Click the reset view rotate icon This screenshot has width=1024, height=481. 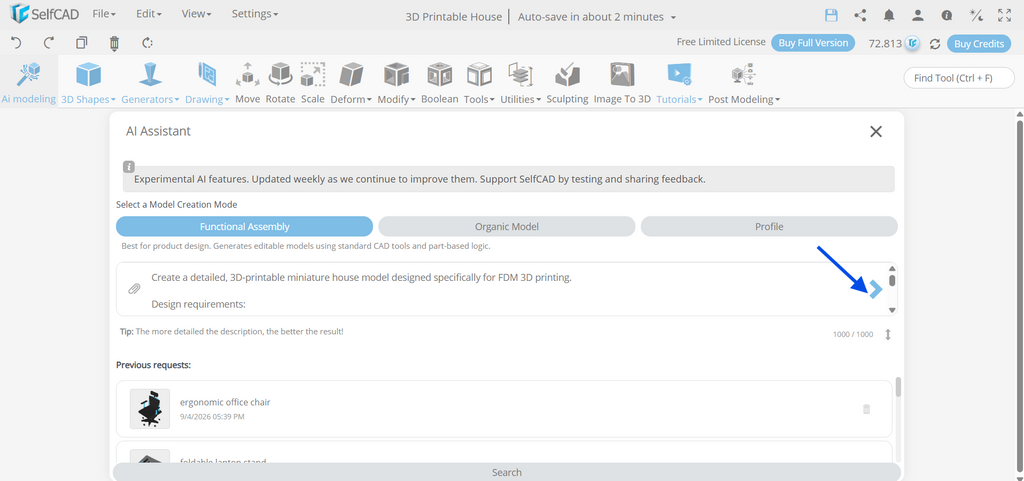148,43
